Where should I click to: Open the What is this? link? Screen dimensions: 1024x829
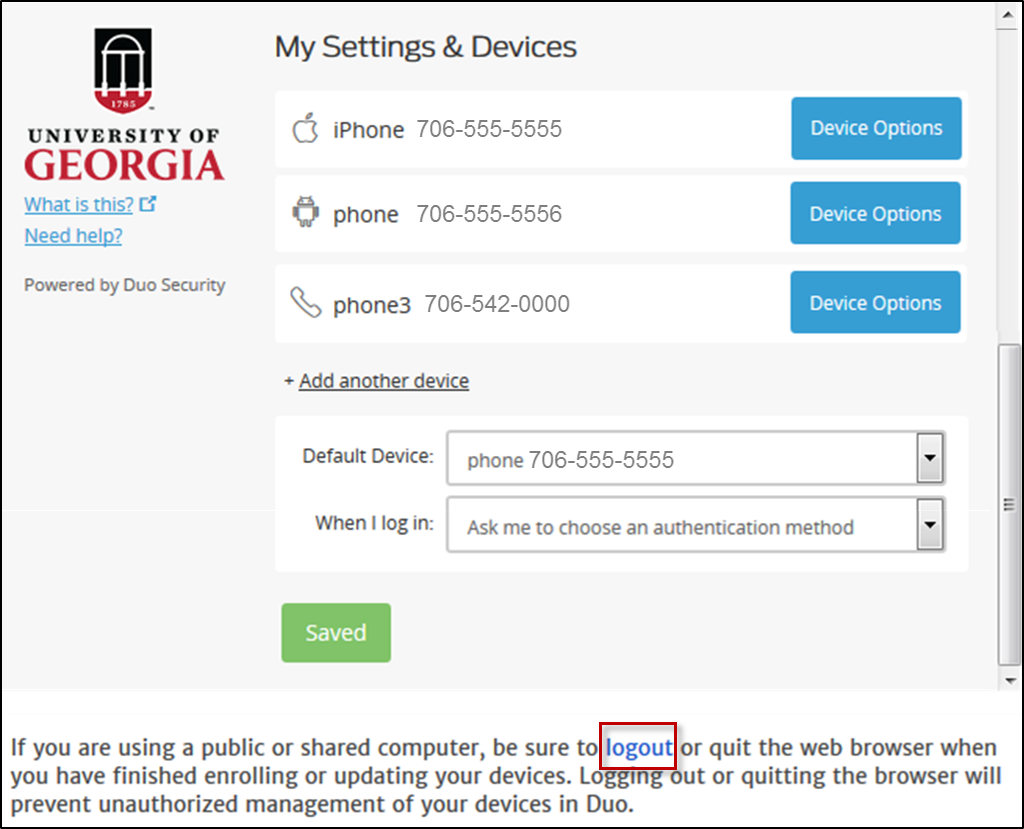click(x=79, y=204)
